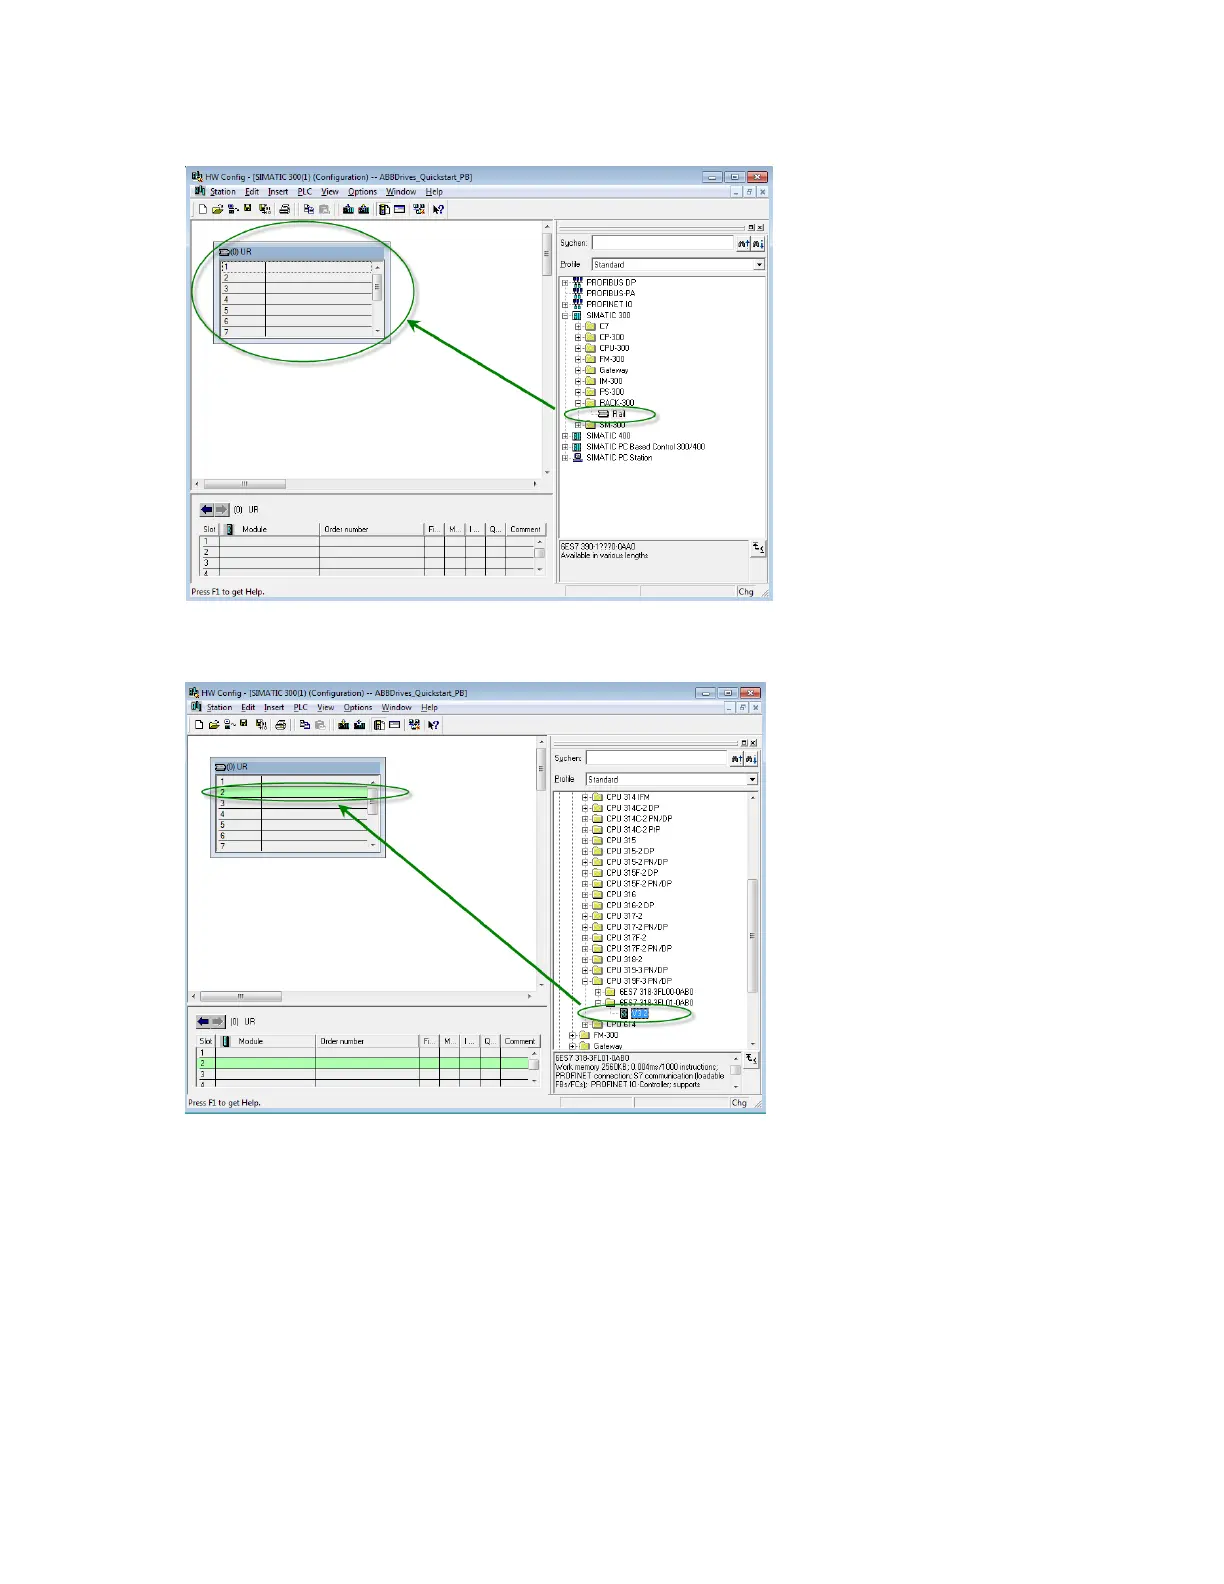Click Copy icon in lower window toolbar
Image resolution: width=1224 pixels, height=1584 pixels.
[305, 725]
